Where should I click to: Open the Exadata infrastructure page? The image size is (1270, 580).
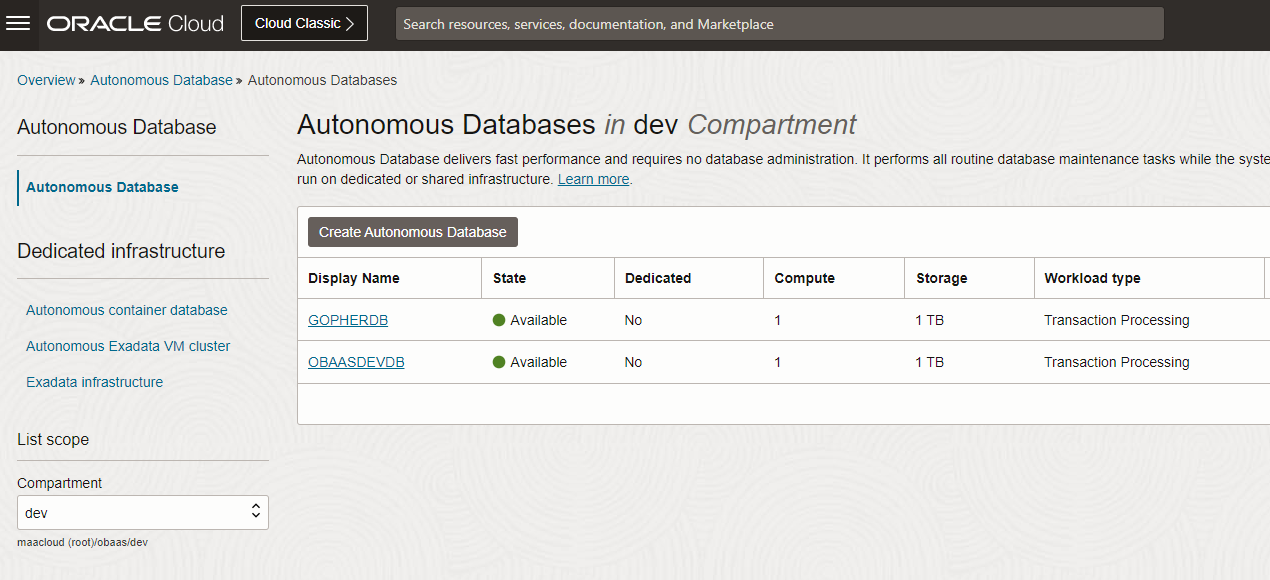(94, 381)
